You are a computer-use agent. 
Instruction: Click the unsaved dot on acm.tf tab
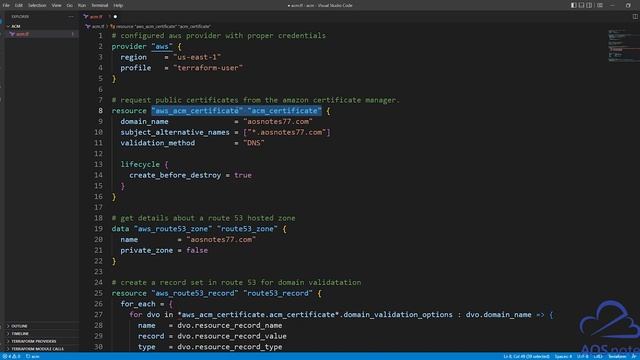pyautogui.click(x=115, y=17)
